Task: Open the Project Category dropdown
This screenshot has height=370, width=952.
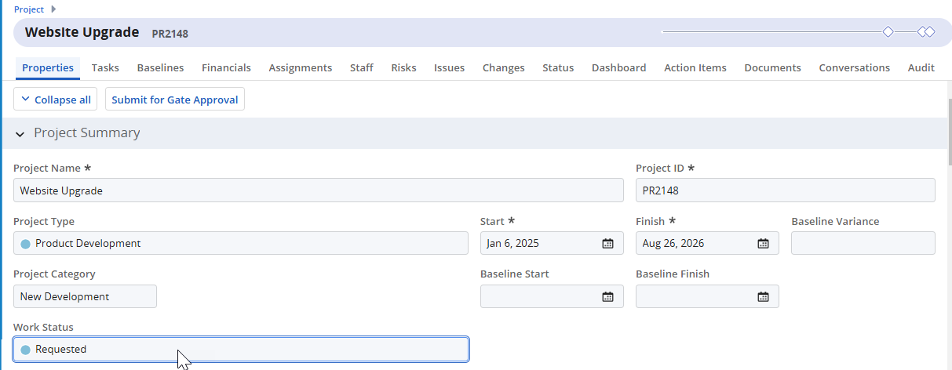Action: click(85, 296)
